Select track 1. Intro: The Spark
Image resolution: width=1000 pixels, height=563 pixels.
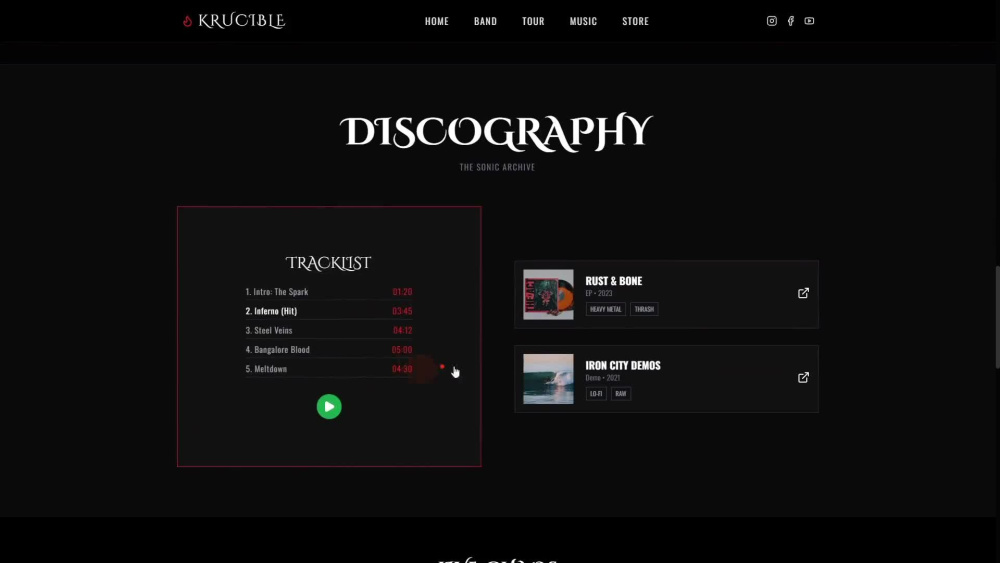(x=329, y=291)
